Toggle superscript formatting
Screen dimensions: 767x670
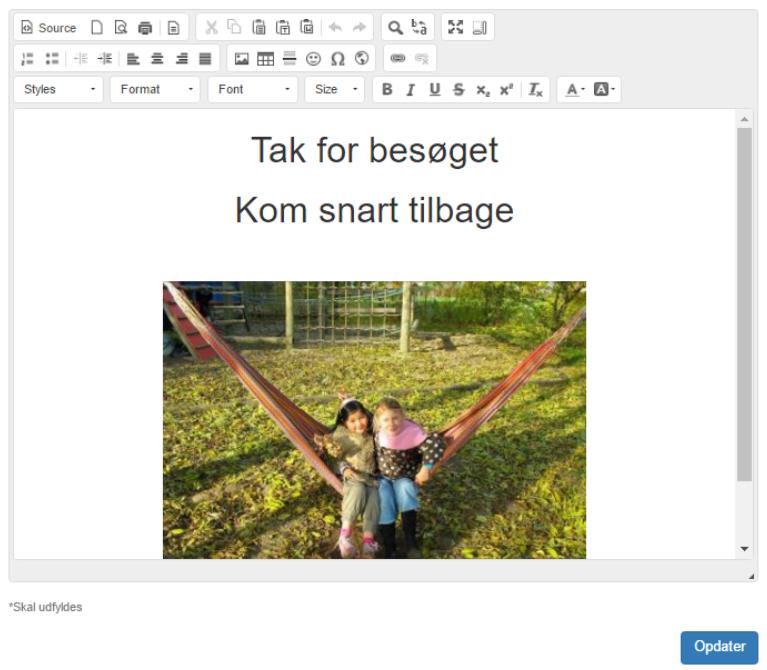pyautogui.click(x=506, y=89)
